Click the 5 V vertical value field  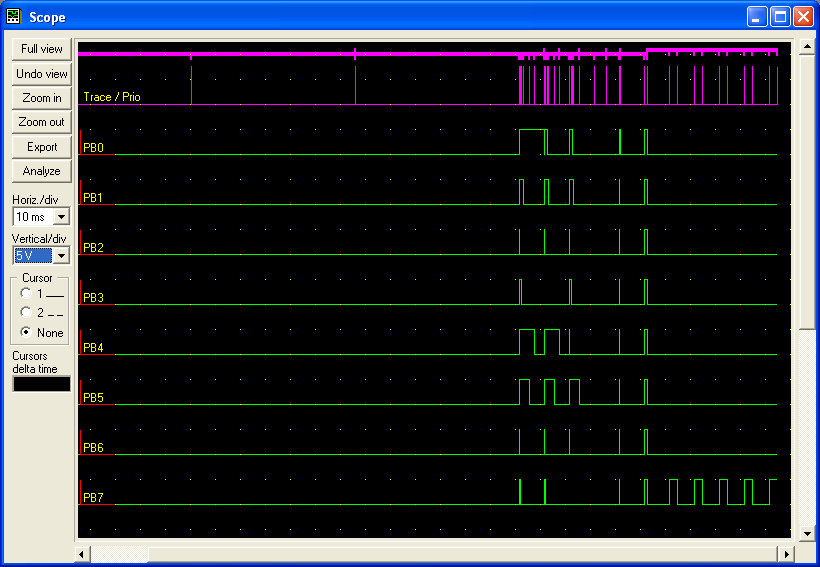pos(33,256)
